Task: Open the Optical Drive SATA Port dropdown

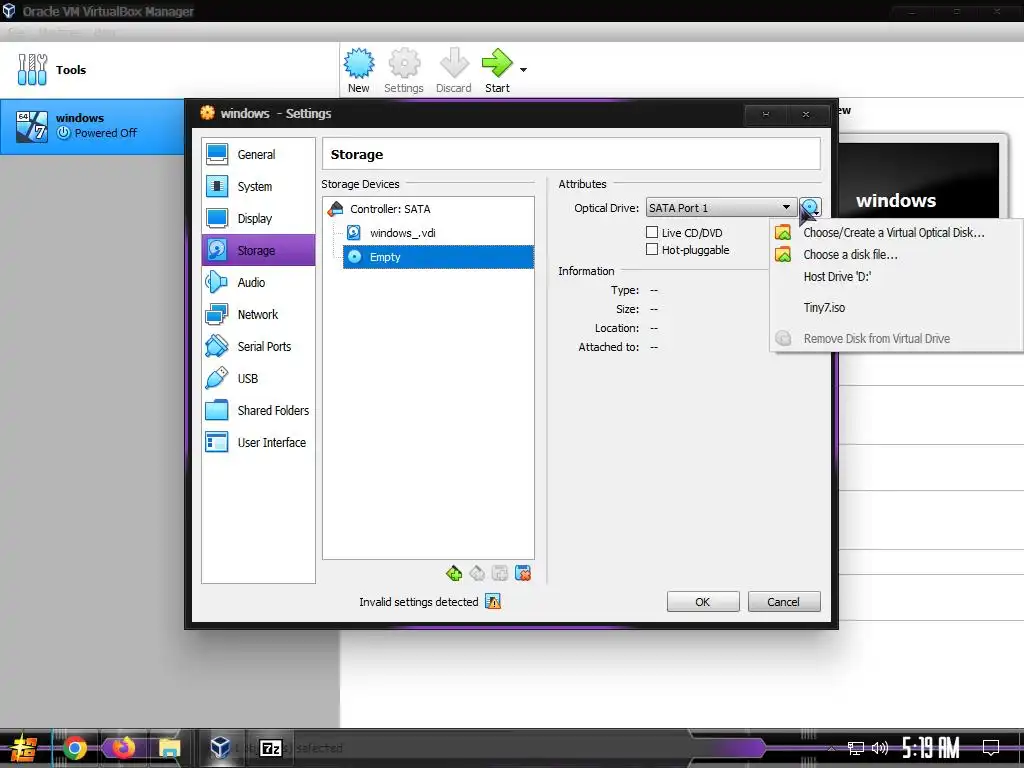Action: [721, 208]
